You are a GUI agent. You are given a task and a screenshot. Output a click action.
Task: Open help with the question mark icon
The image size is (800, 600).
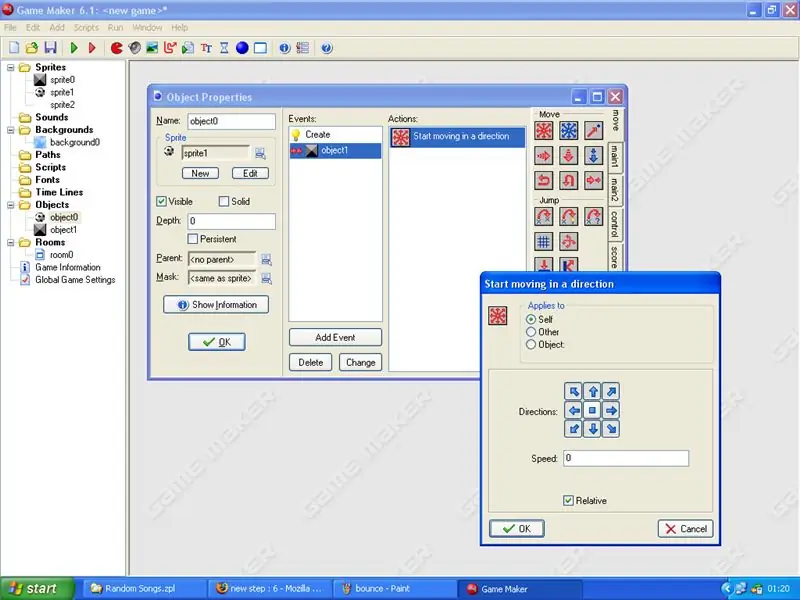point(327,48)
